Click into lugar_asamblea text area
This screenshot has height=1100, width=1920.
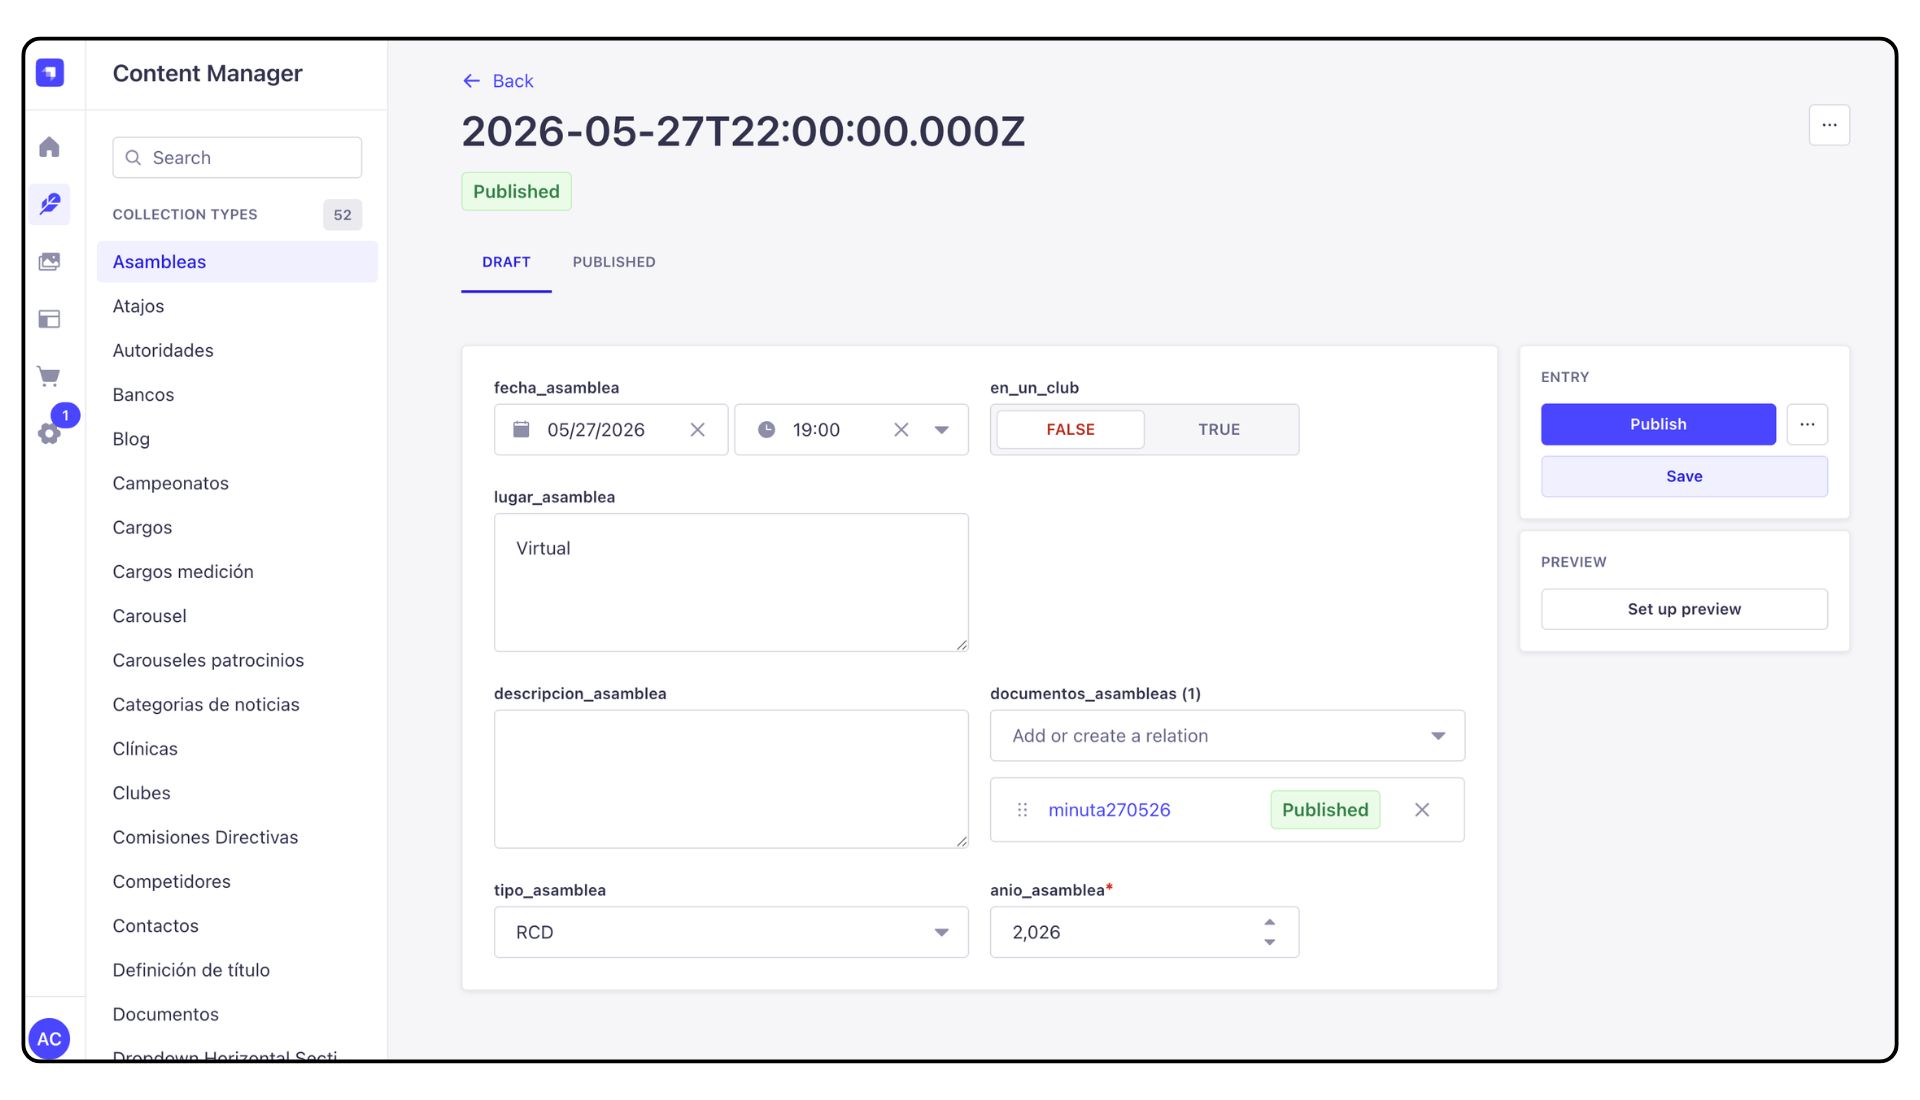(731, 582)
